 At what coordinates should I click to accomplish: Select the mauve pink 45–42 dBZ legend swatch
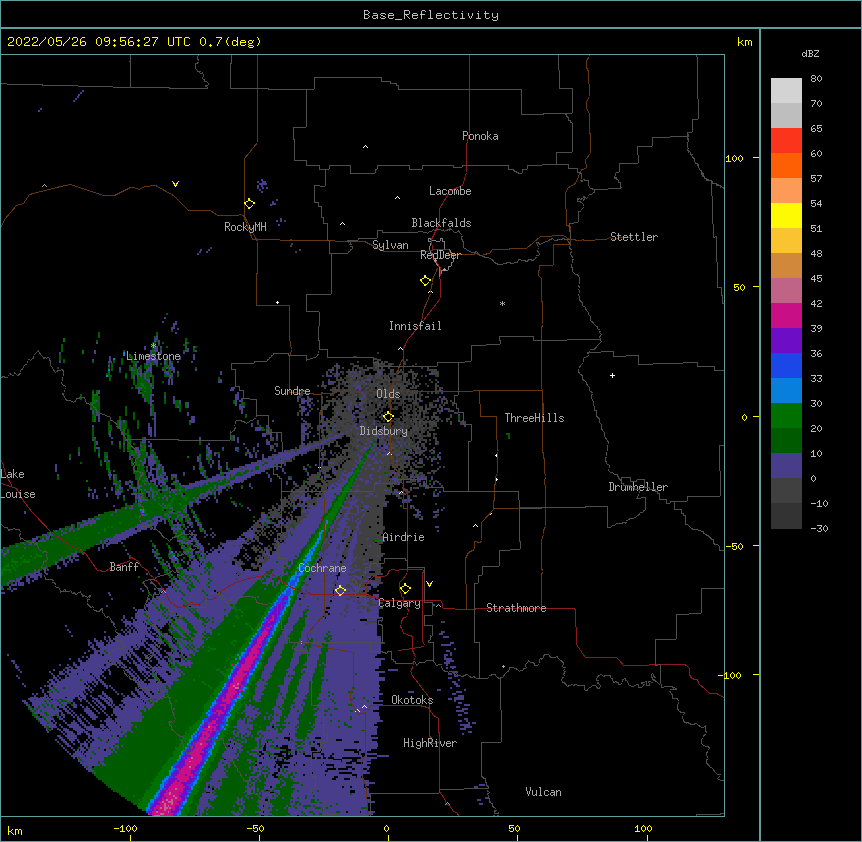(786, 291)
